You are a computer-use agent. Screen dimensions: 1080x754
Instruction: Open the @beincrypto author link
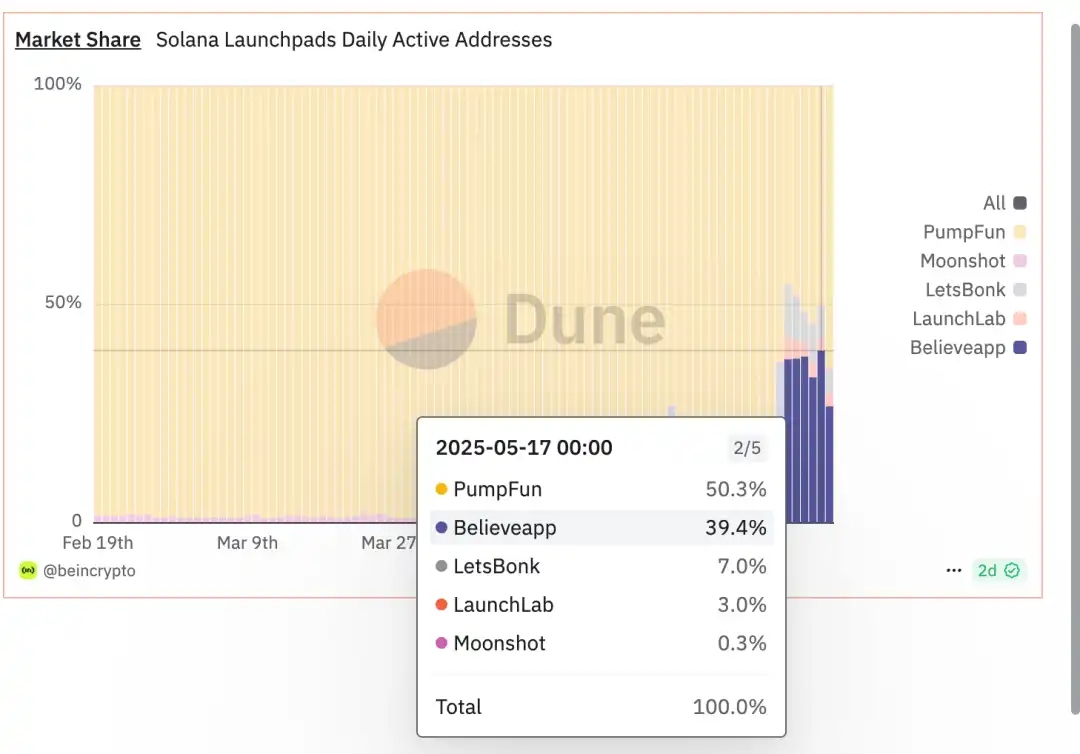click(89, 571)
